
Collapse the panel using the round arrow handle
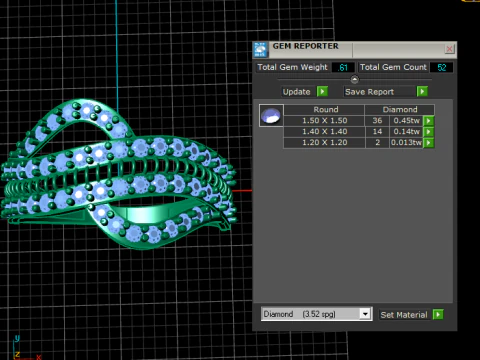354,79
